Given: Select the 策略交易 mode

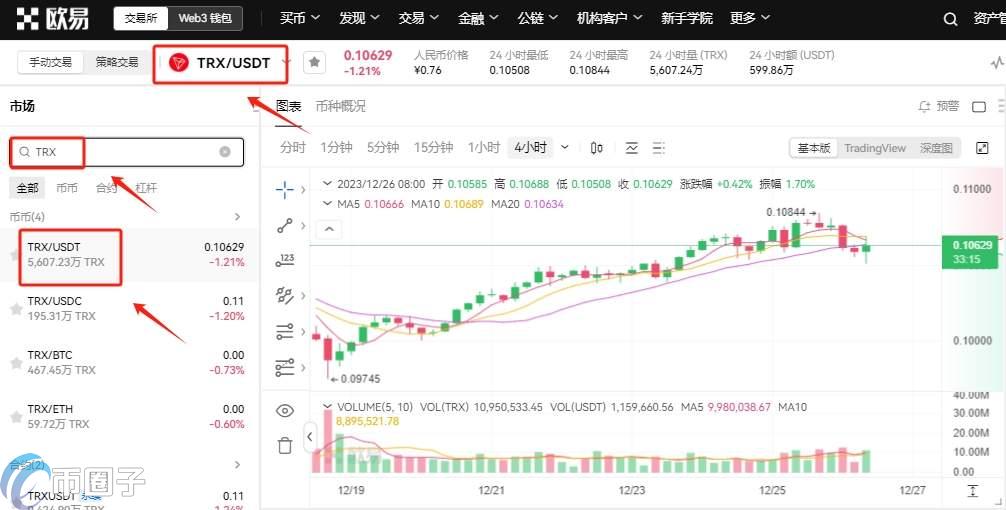Looking at the screenshot, I should coord(117,62).
